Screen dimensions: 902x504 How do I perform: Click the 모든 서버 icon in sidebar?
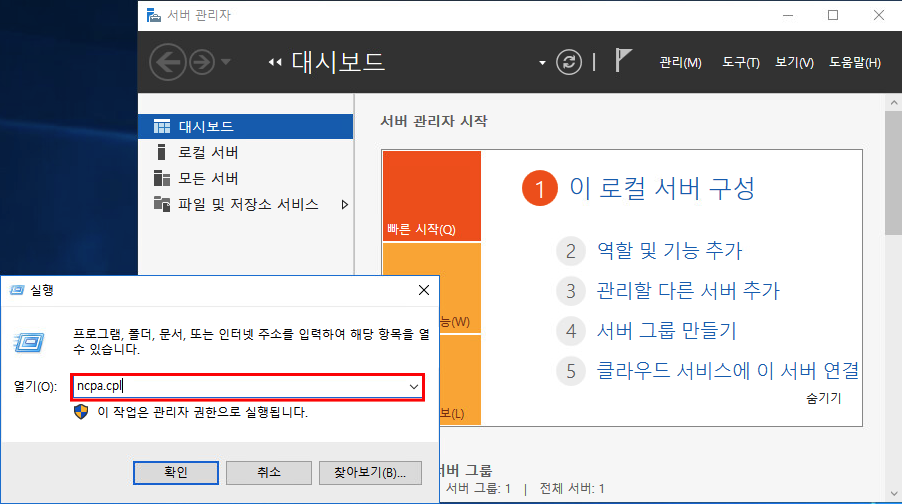tap(162, 178)
